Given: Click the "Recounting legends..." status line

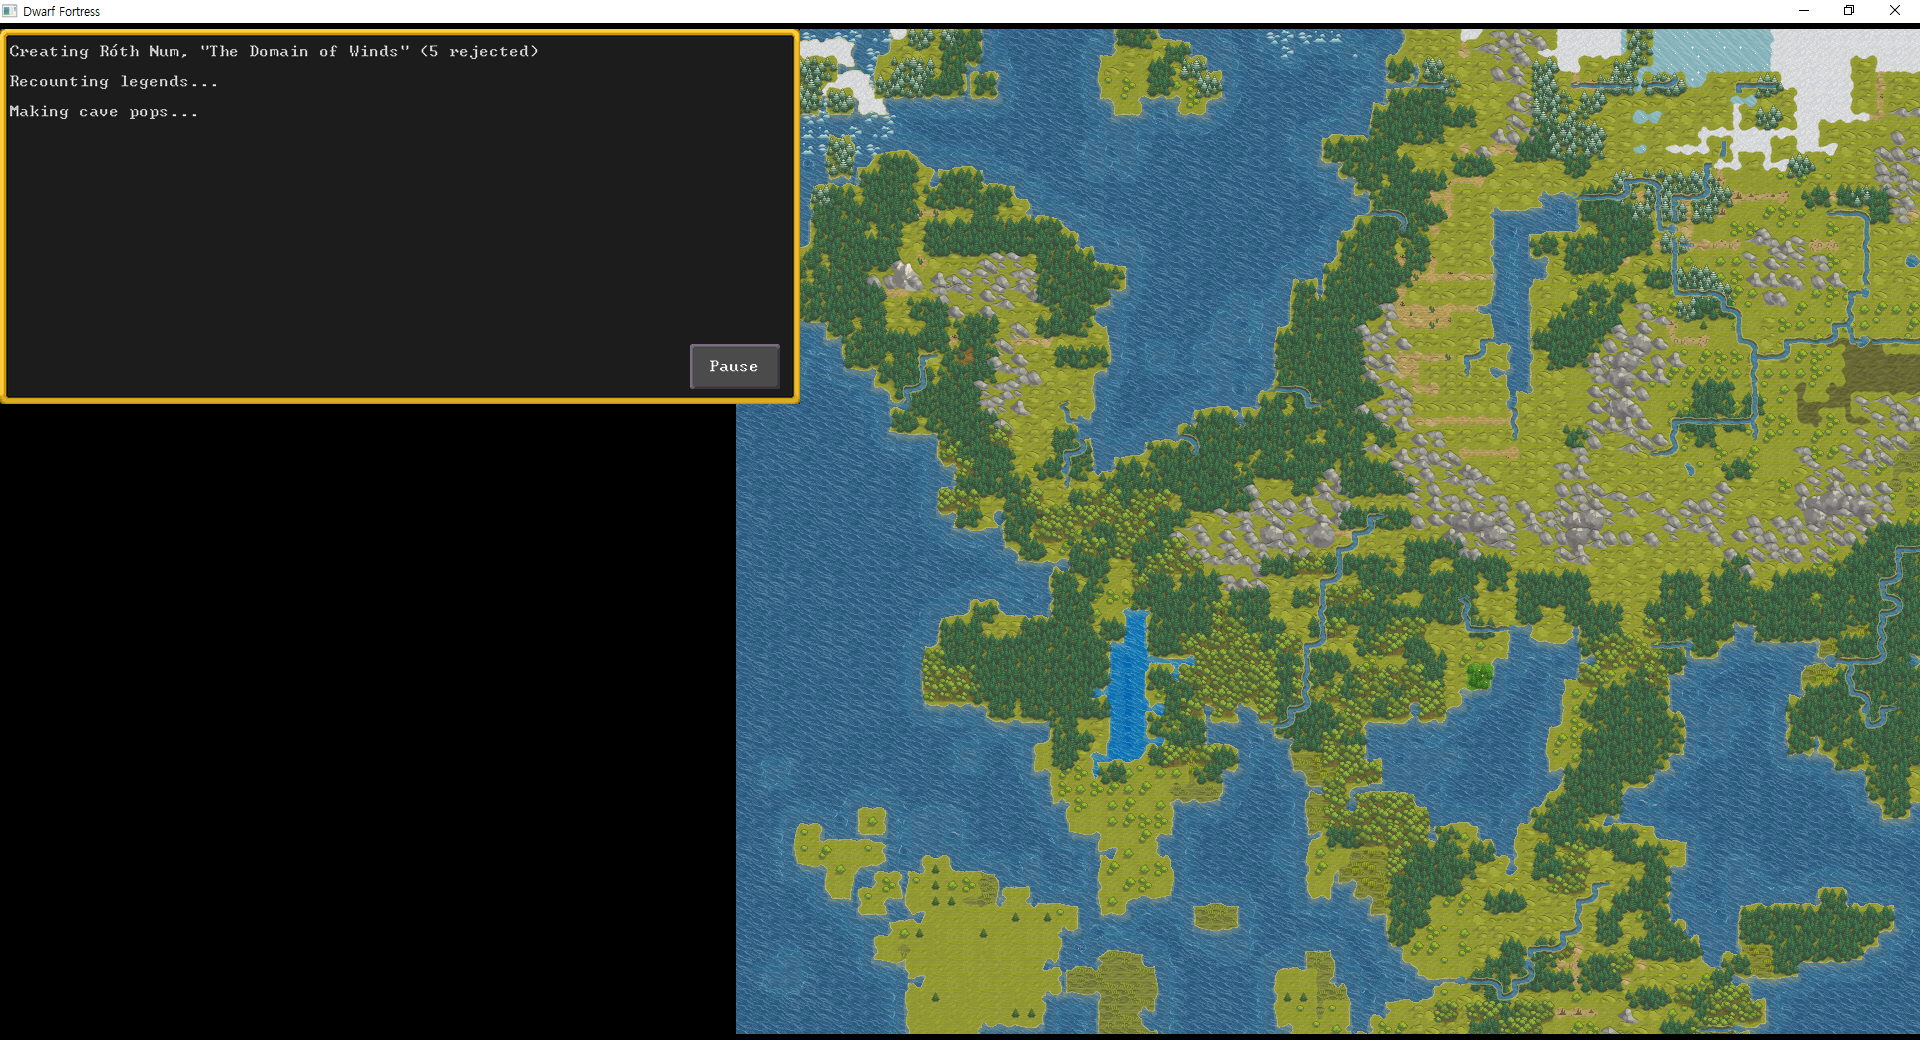Looking at the screenshot, I should pos(113,81).
